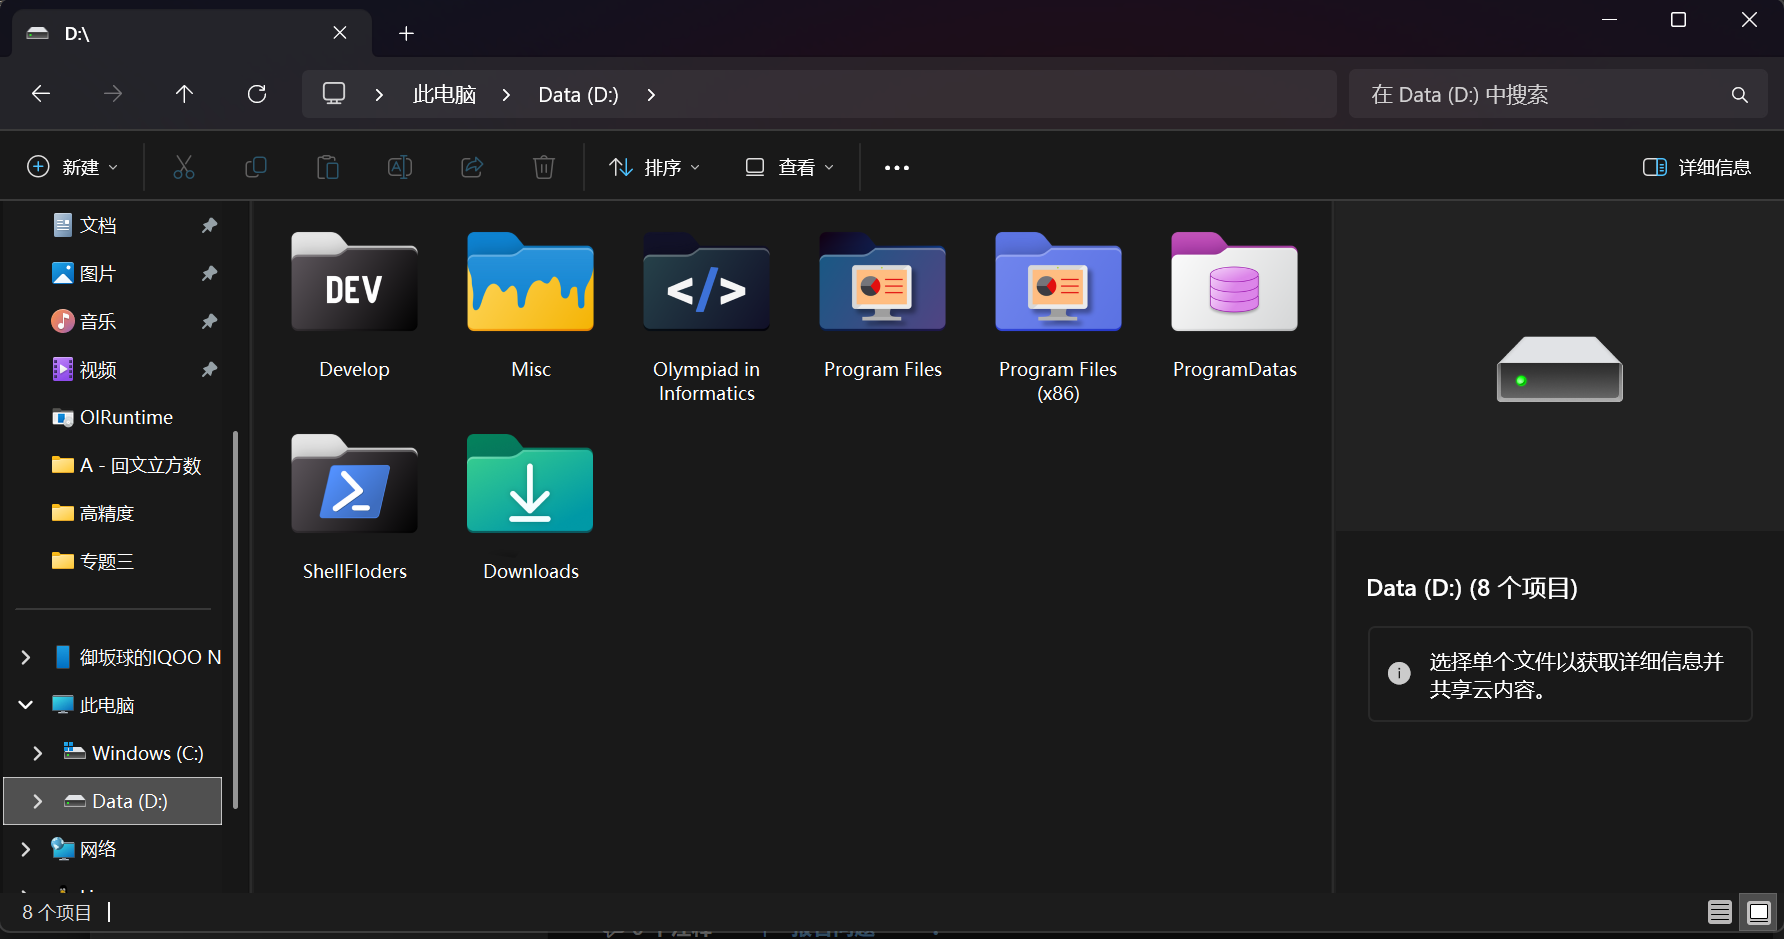Click the Rename icon in toolbar

pos(400,167)
